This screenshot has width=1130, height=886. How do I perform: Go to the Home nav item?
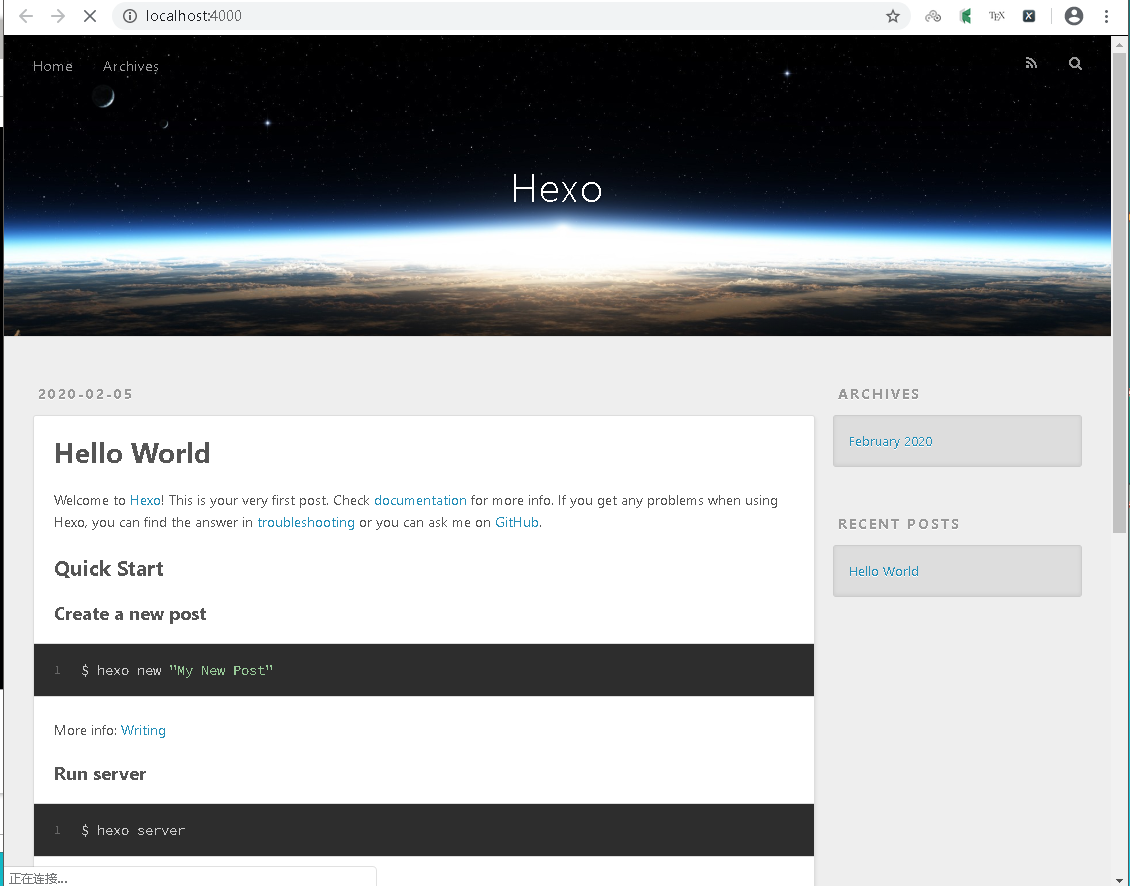(53, 66)
